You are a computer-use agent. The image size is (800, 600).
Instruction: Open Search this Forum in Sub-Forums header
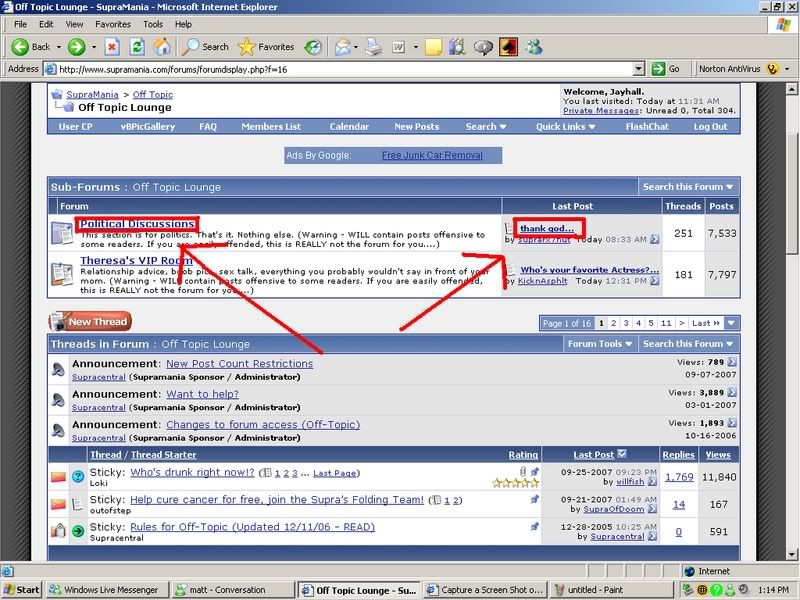688,187
